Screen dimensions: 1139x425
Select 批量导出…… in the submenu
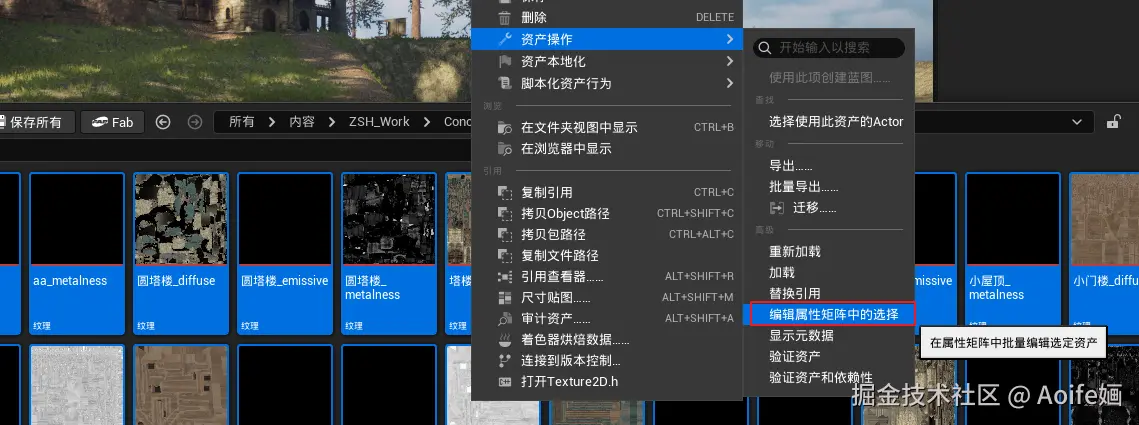[x=803, y=187]
